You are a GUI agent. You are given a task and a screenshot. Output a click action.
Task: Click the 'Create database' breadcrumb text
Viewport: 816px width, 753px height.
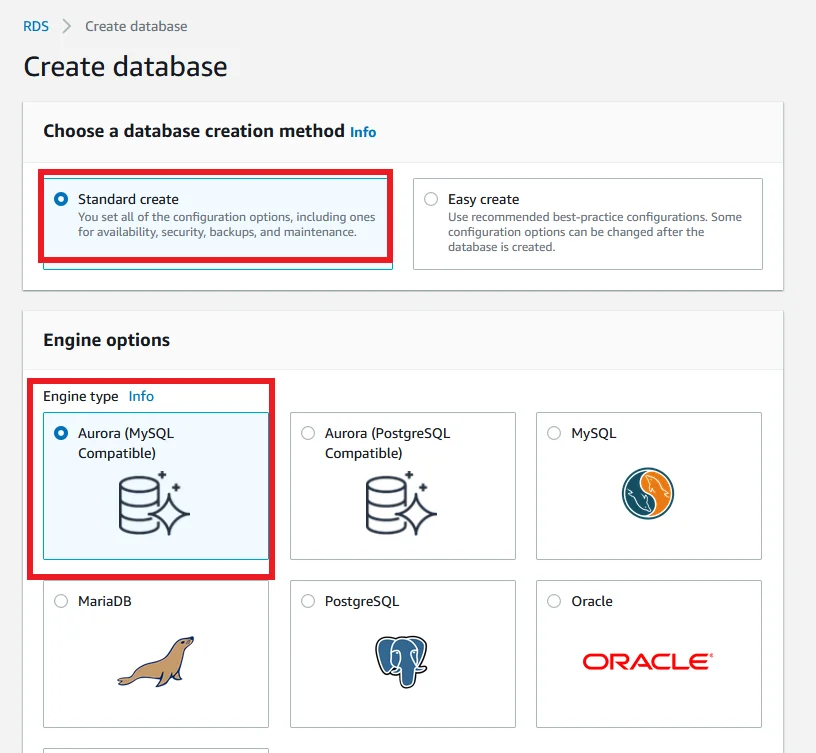pyautogui.click(x=136, y=26)
